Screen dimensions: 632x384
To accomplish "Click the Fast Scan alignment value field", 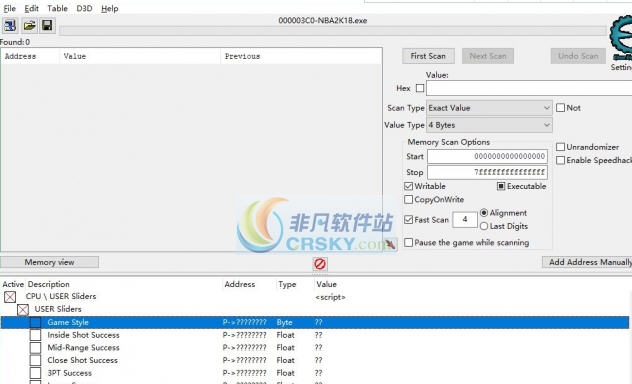I will pos(465,220).
